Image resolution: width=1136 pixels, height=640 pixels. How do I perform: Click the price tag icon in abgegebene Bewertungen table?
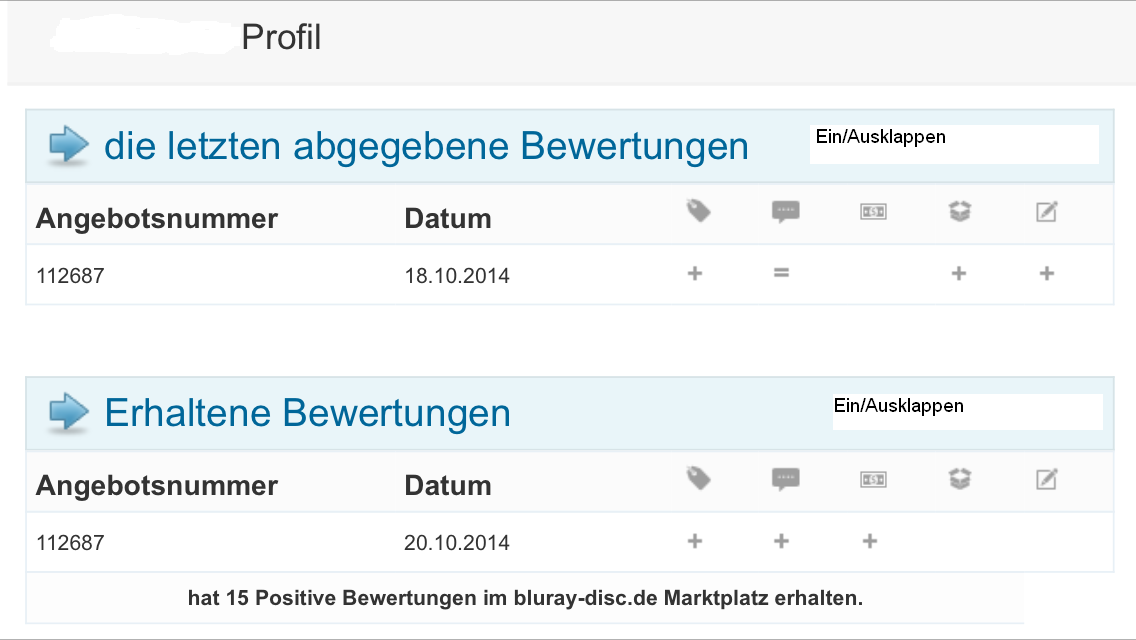(x=698, y=211)
